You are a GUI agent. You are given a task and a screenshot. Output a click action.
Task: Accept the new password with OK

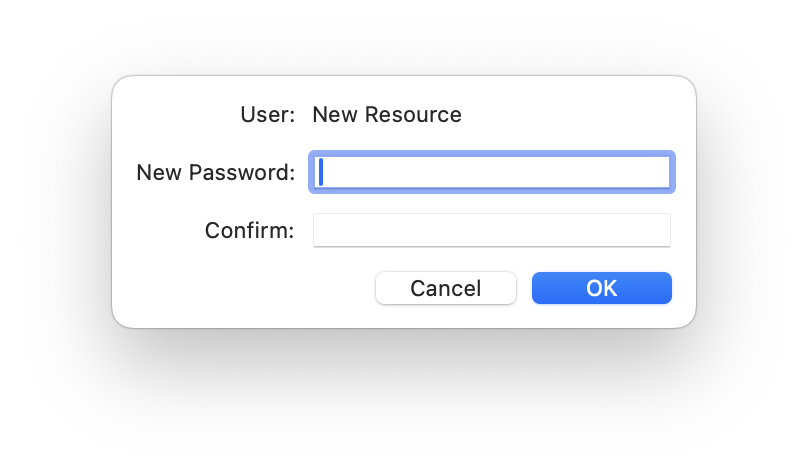pyautogui.click(x=601, y=288)
